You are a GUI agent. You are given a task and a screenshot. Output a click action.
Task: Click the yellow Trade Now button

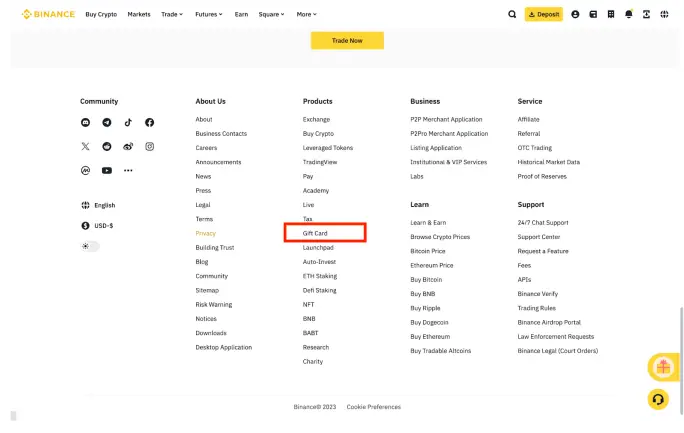347,41
